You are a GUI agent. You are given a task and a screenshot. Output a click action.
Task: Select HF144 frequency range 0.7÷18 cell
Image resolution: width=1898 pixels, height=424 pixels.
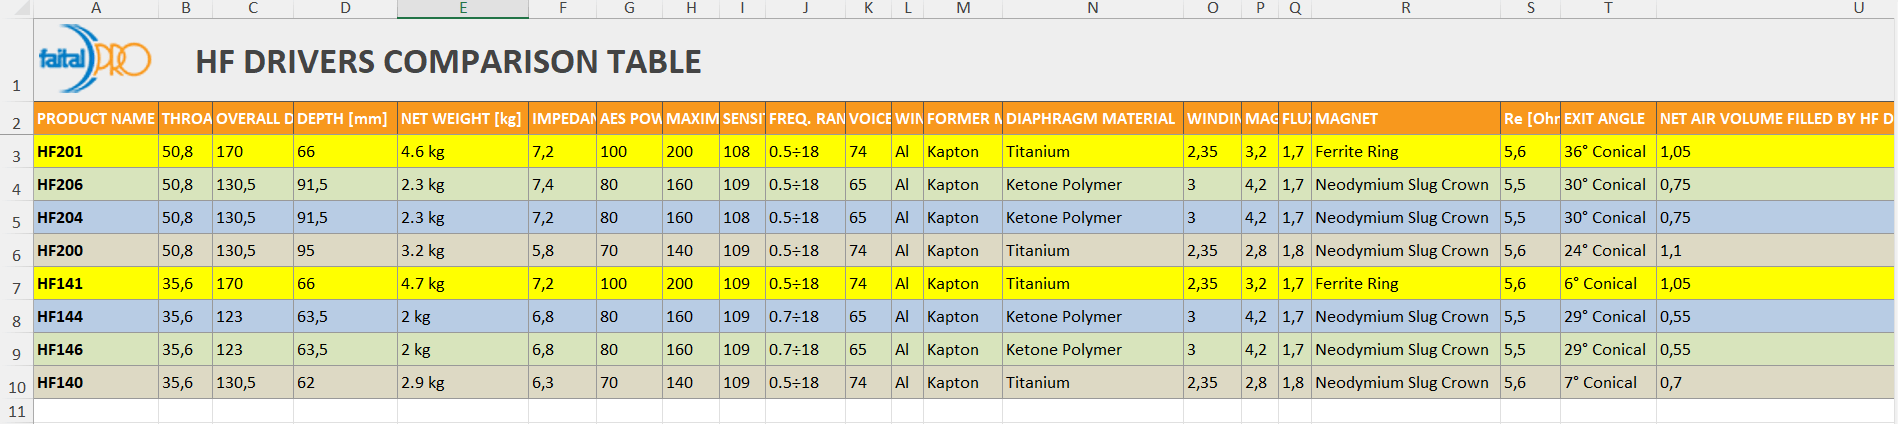pos(805,317)
